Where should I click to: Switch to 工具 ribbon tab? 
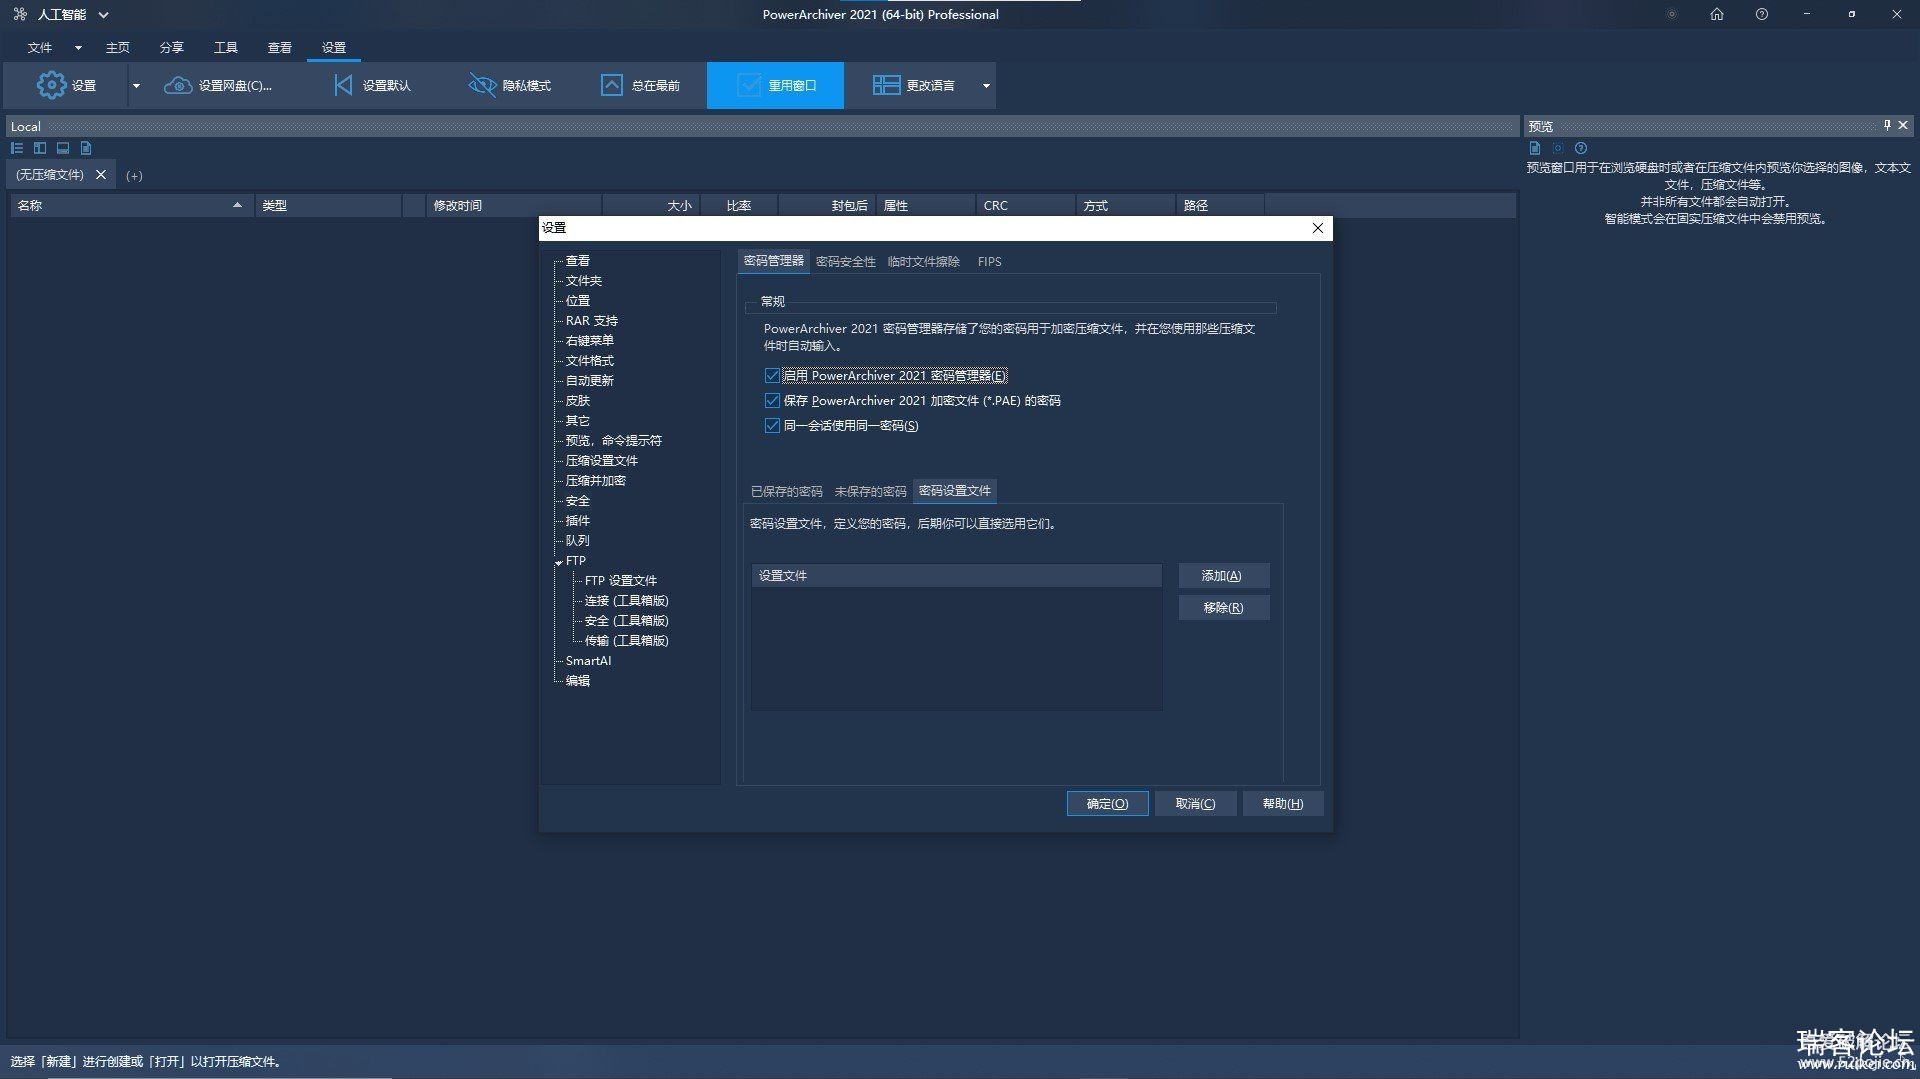pos(226,47)
